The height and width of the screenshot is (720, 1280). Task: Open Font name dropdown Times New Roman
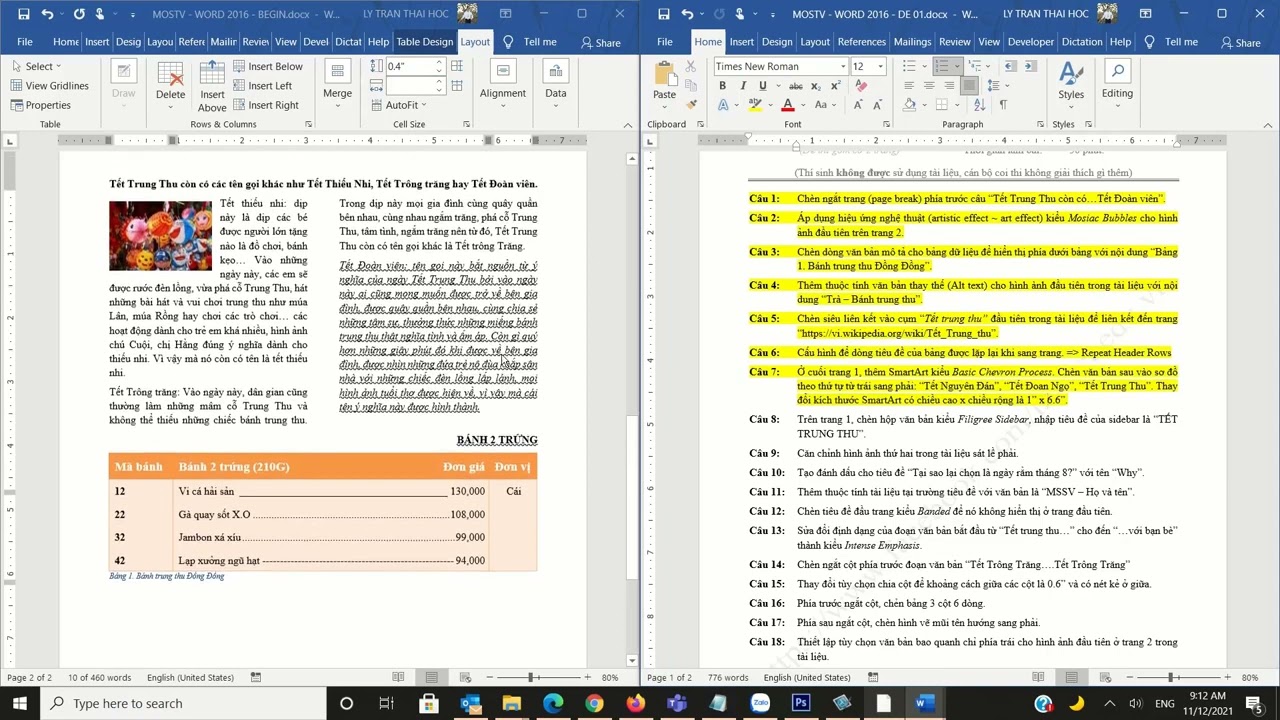(x=843, y=67)
